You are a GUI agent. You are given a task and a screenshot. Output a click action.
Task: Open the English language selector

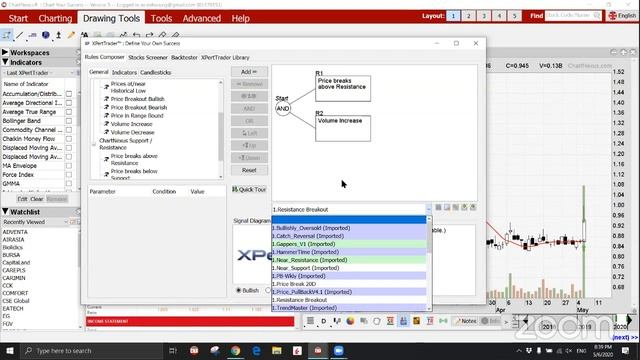click(622, 16)
